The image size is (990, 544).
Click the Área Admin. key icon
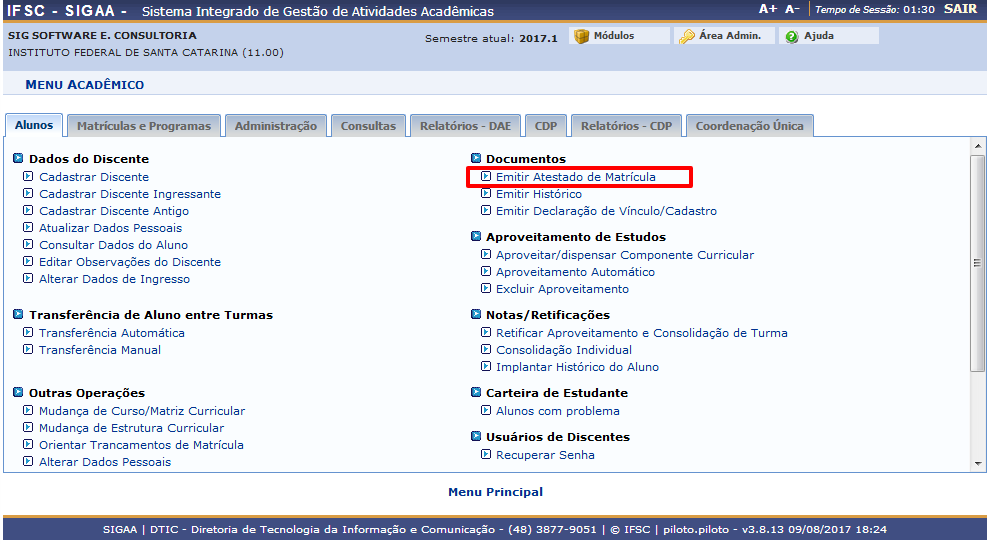(687, 36)
